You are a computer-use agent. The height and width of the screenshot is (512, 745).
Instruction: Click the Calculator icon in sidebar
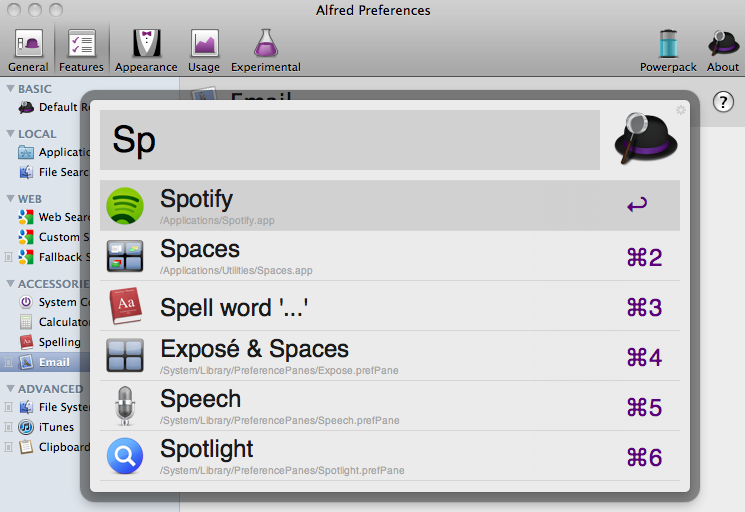(x=26, y=322)
